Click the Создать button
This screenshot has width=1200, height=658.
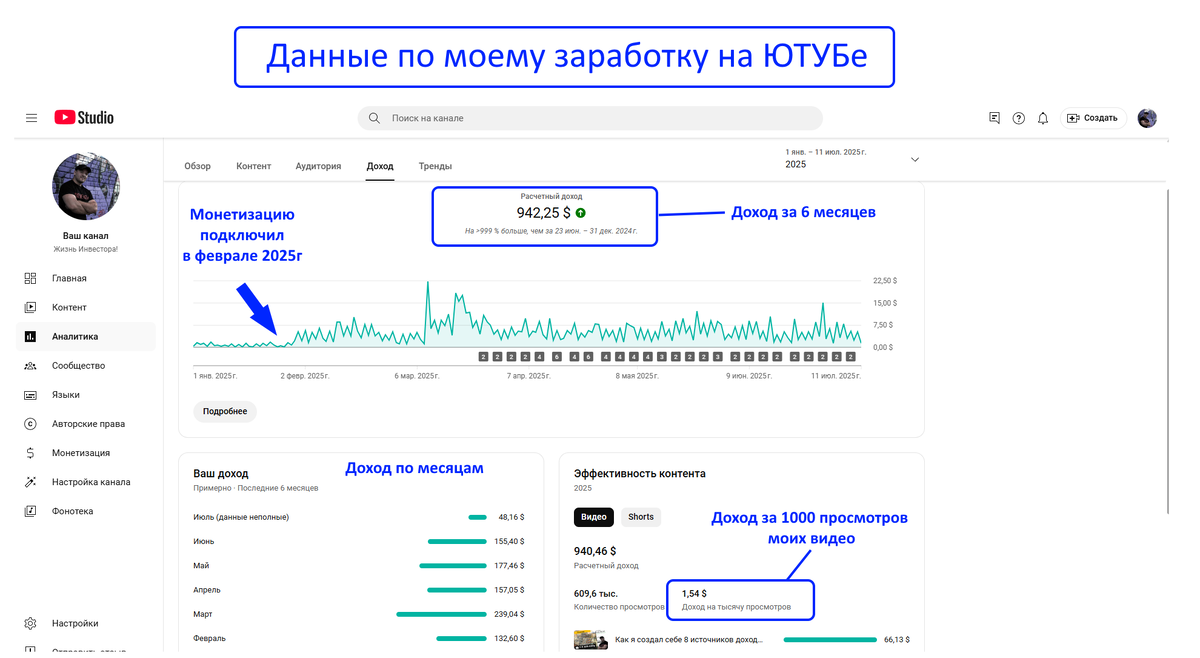point(1093,118)
